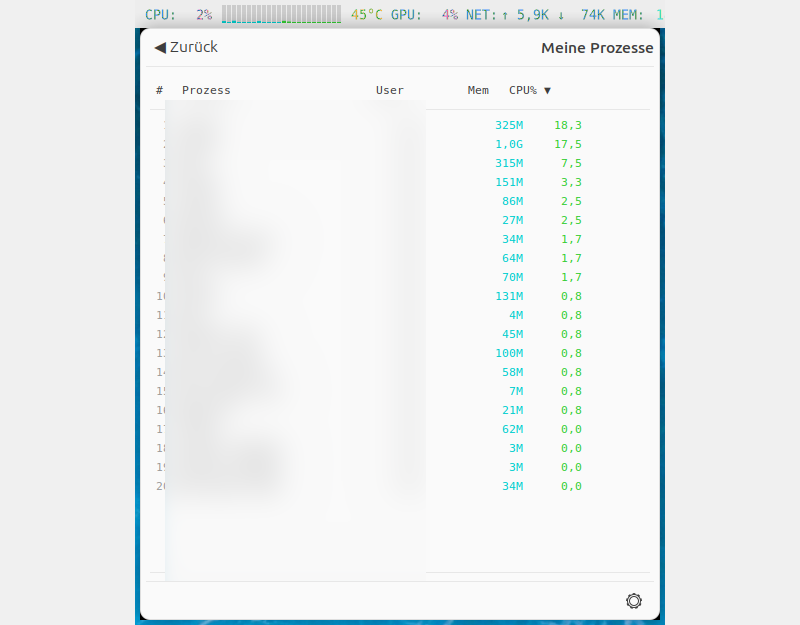Click the CPU percentage label in top bar
This screenshot has height=625, width=800.
[178, 15]
